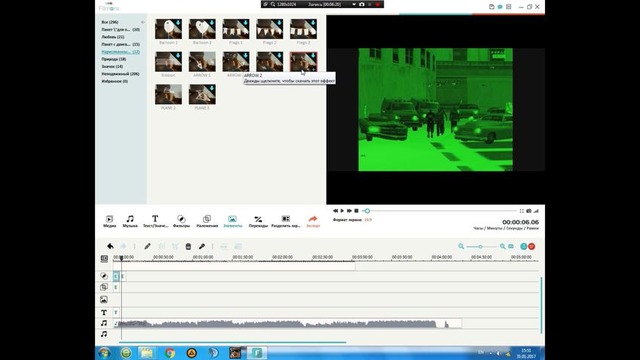Select the Balloon 1 element thumbnail

(x=169, y=29)
